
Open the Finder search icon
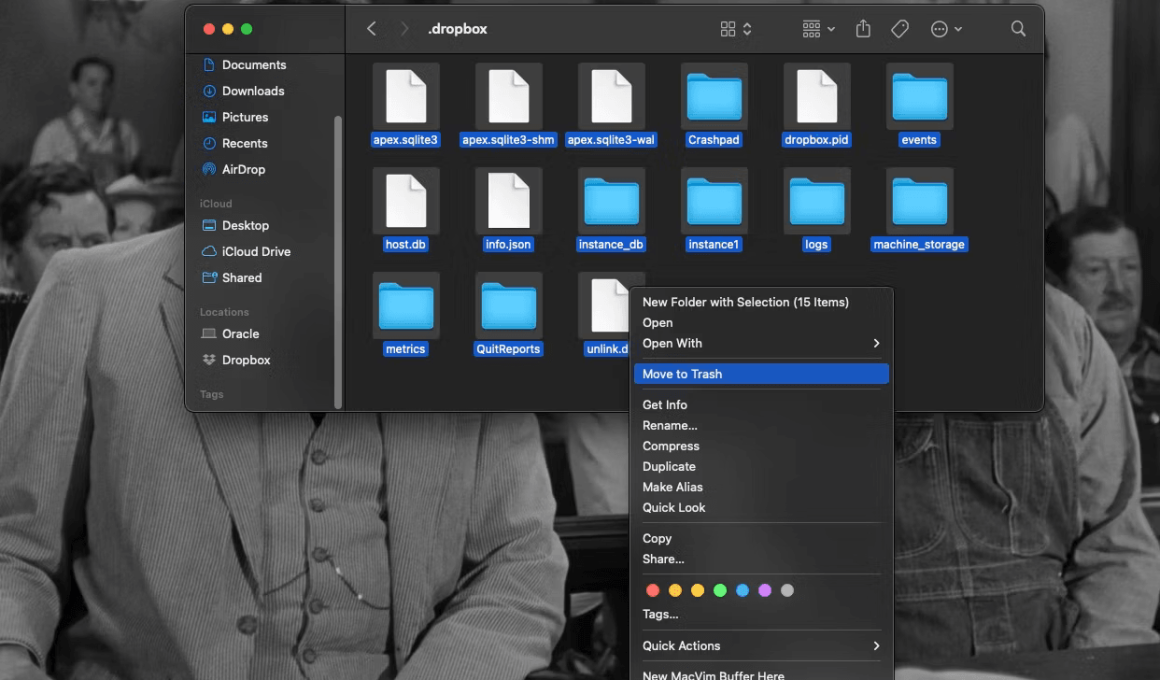(1018, 29)
